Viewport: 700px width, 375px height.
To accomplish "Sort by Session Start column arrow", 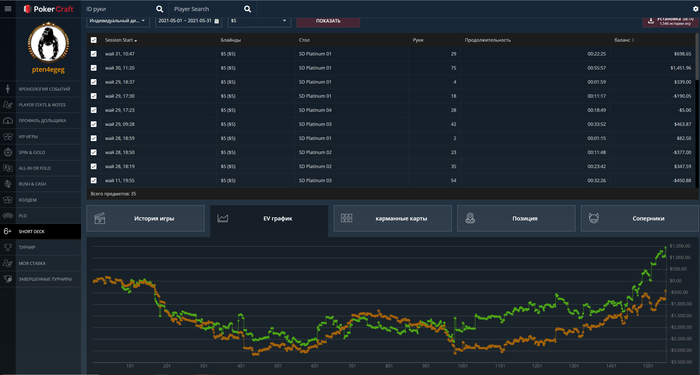I will [136, 41].
